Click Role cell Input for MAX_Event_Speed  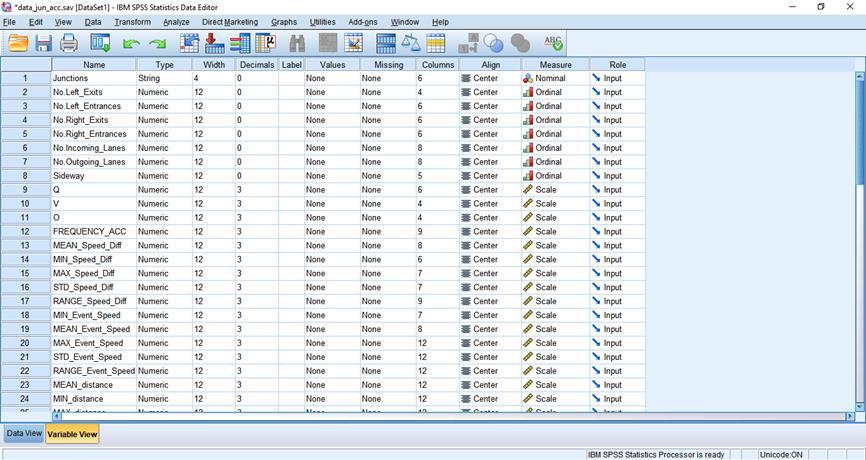pyautogui.click(x=617, y=343)
